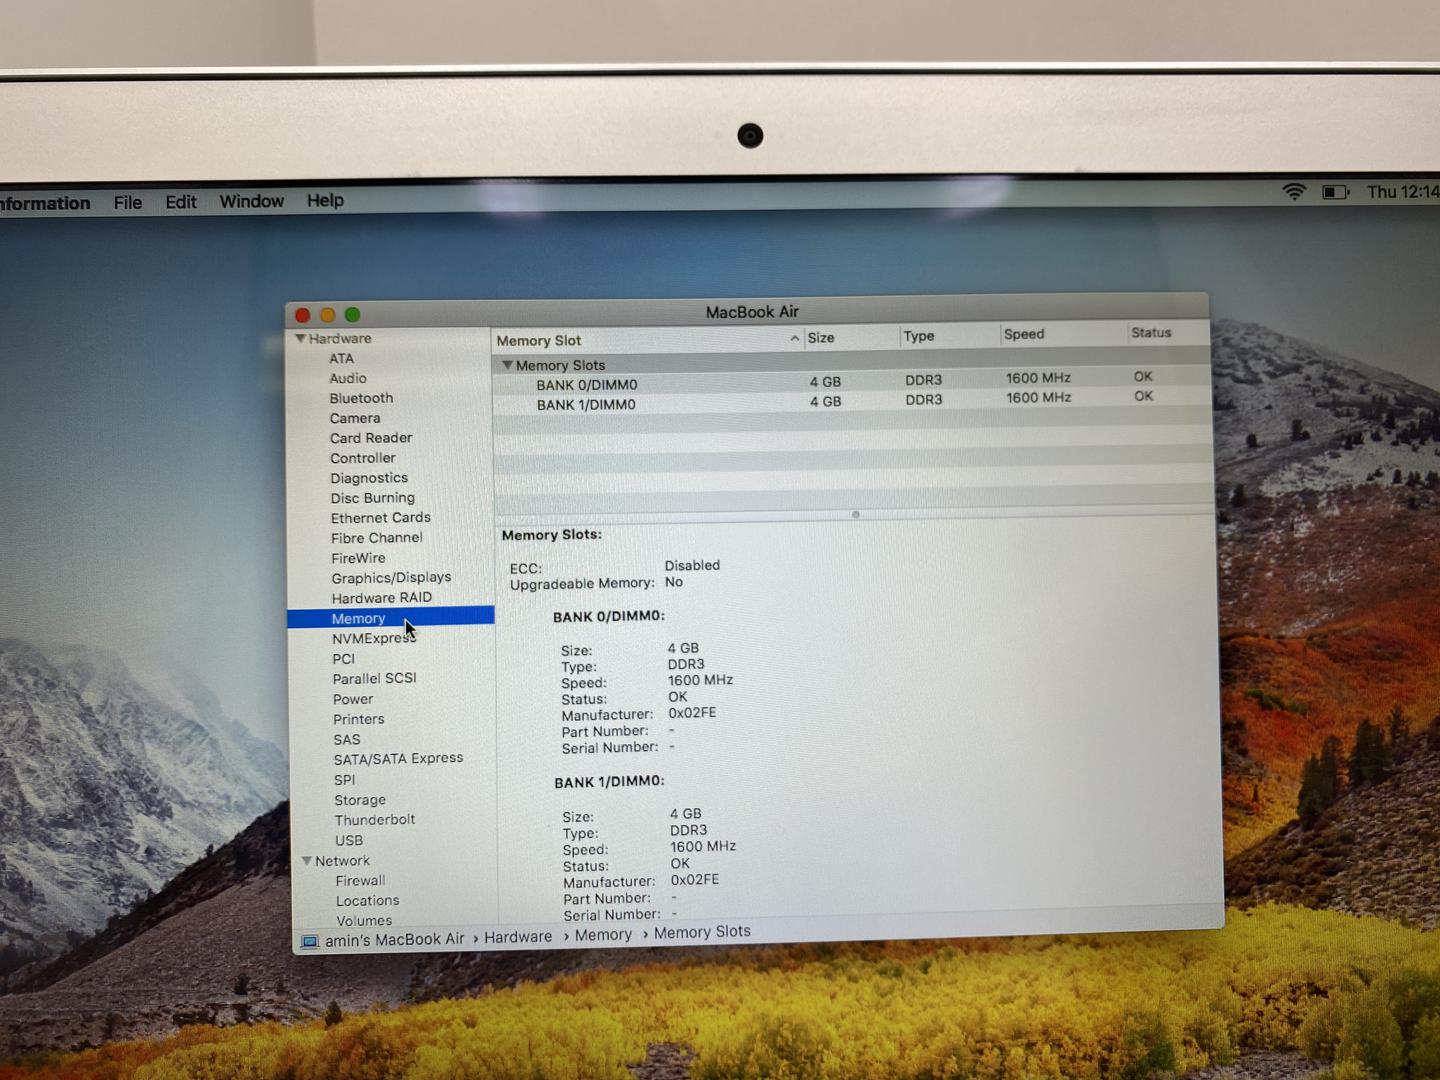Viewport: 1440px width, 1080px height.
Task: Select Printers in the sidebar
Action: 359,719
